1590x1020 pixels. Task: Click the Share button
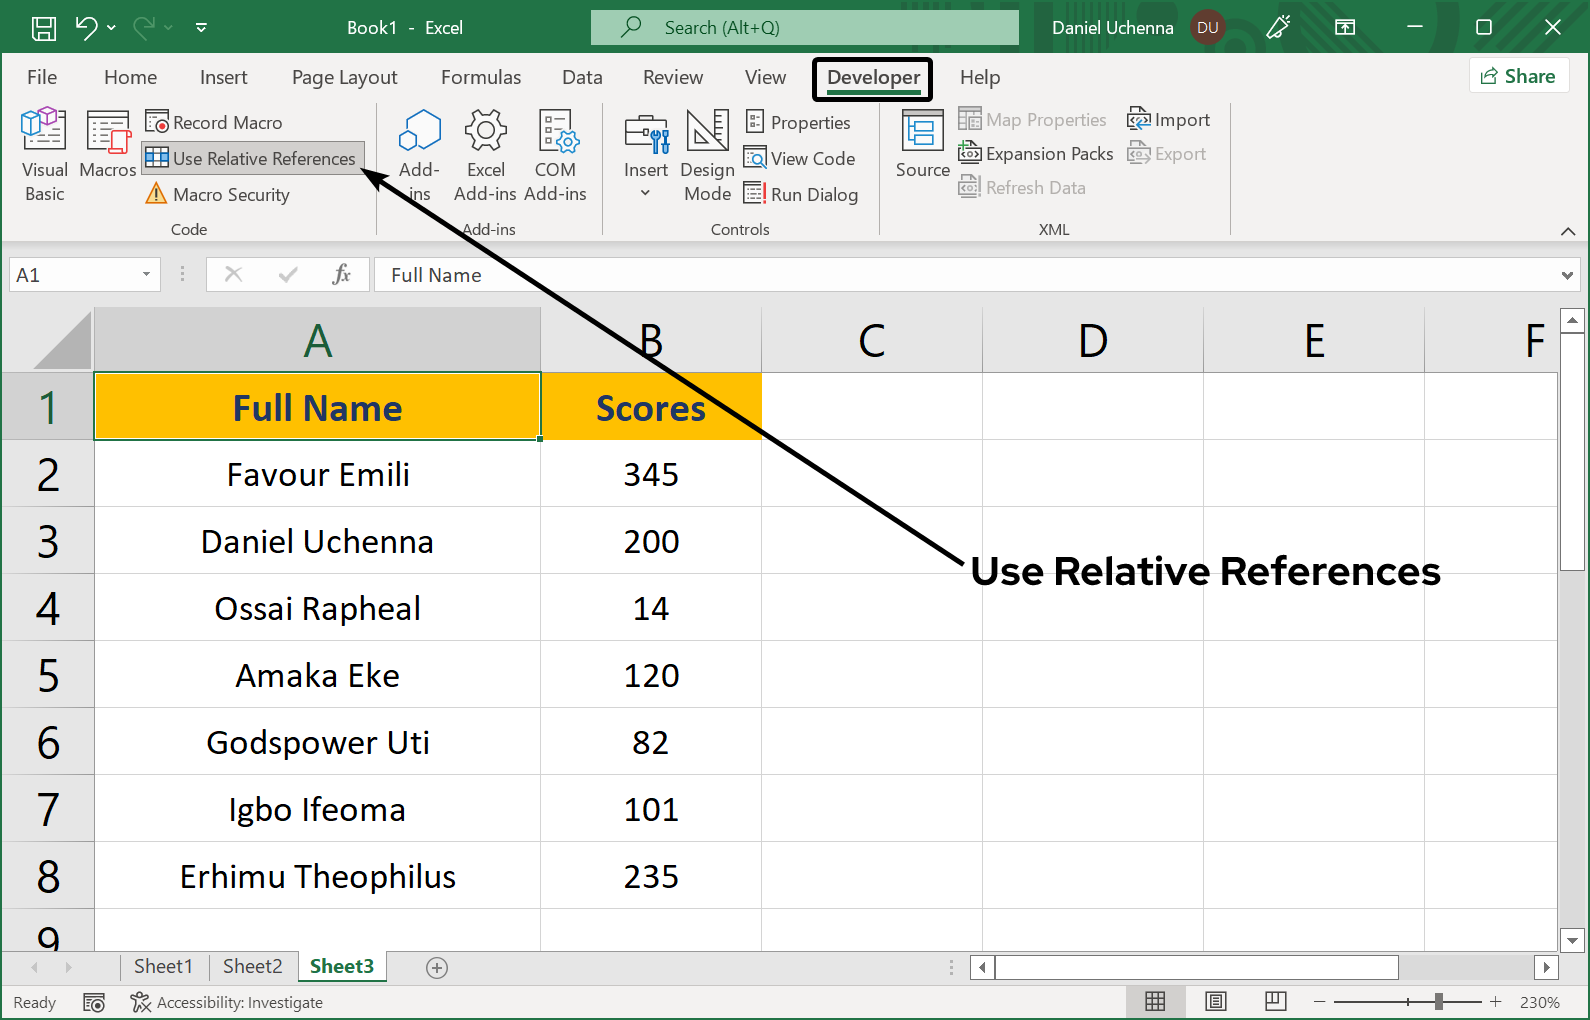tap(1518, 76)
